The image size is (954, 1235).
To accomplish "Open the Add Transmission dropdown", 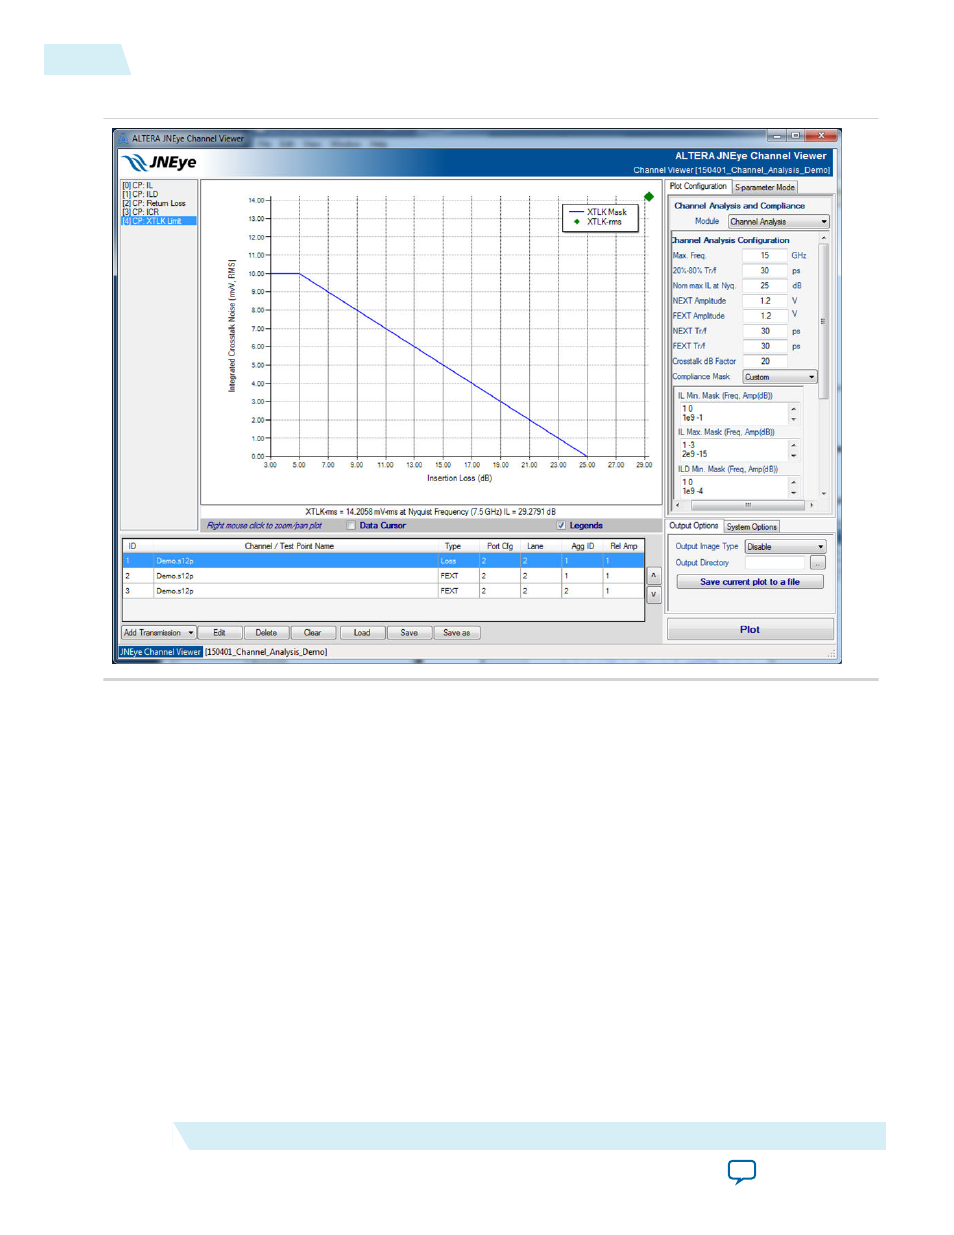I will click(158, 633).
